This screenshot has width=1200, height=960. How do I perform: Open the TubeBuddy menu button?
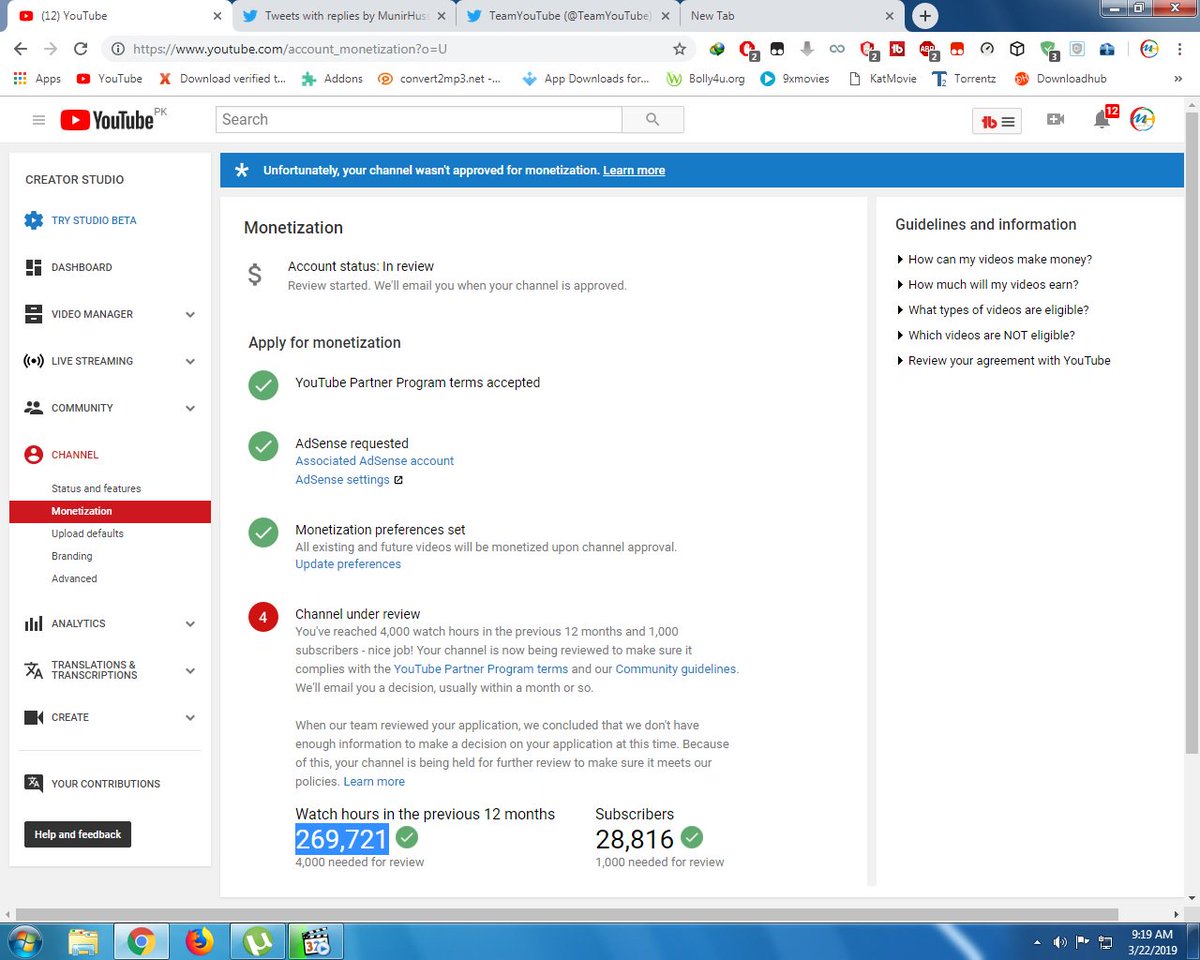coord(998,121)
